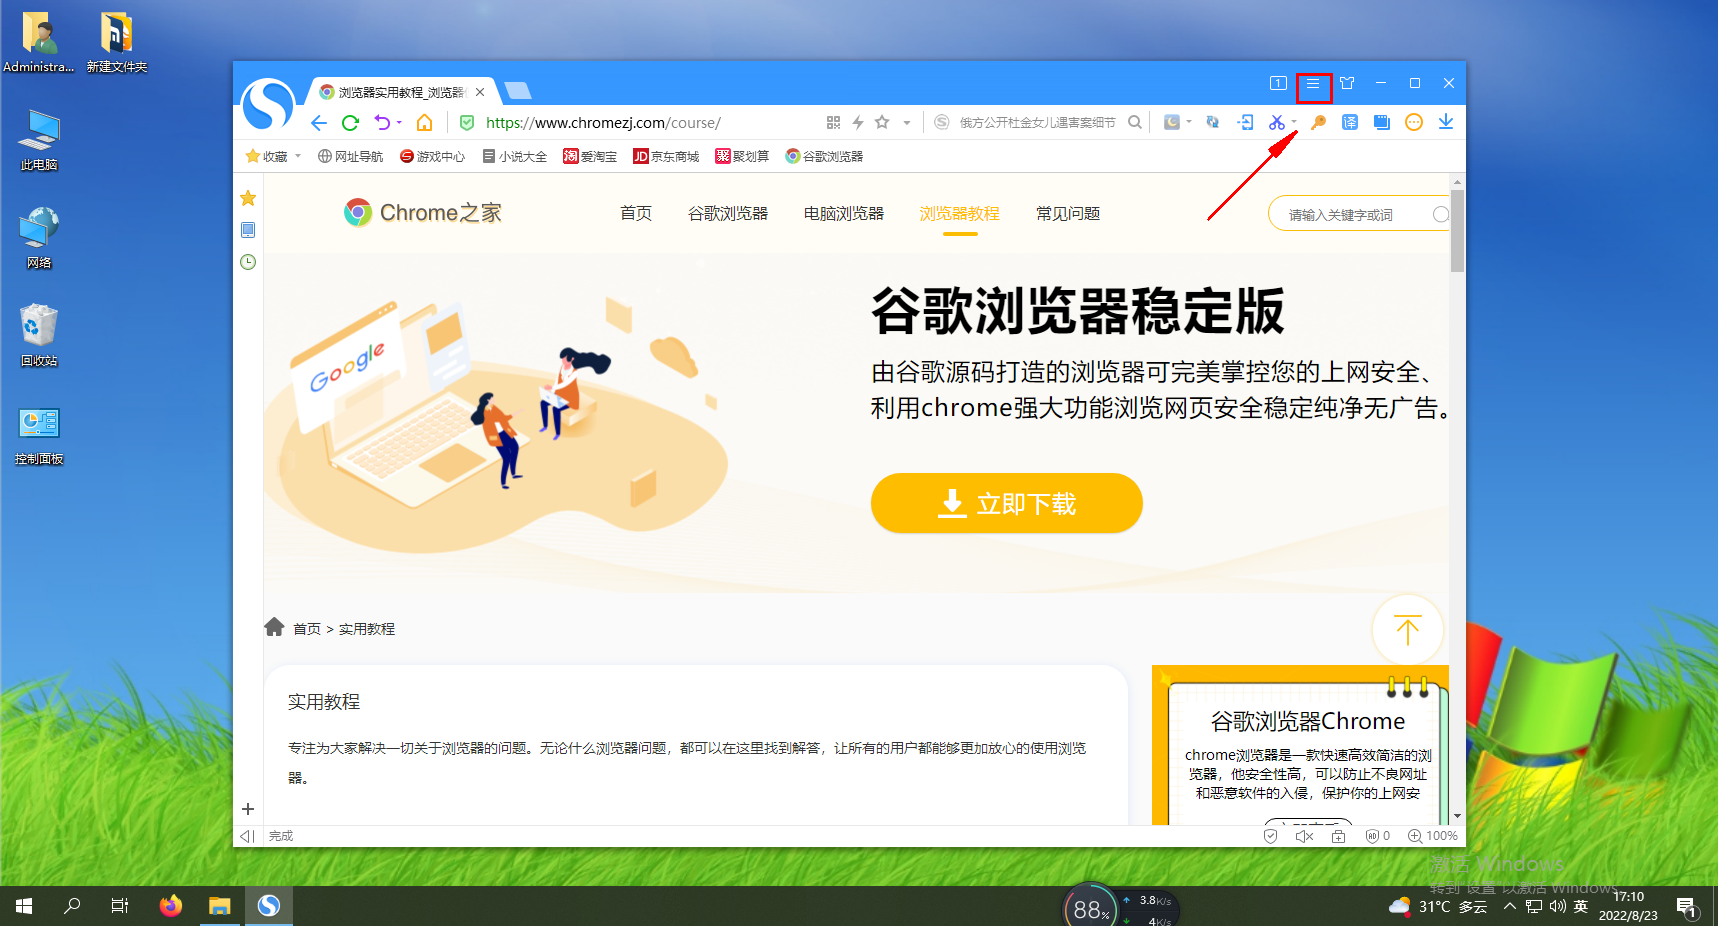Open Windows Start menu
The width and height of the screenshot is (1718, 926).
[x=24, y=906]
